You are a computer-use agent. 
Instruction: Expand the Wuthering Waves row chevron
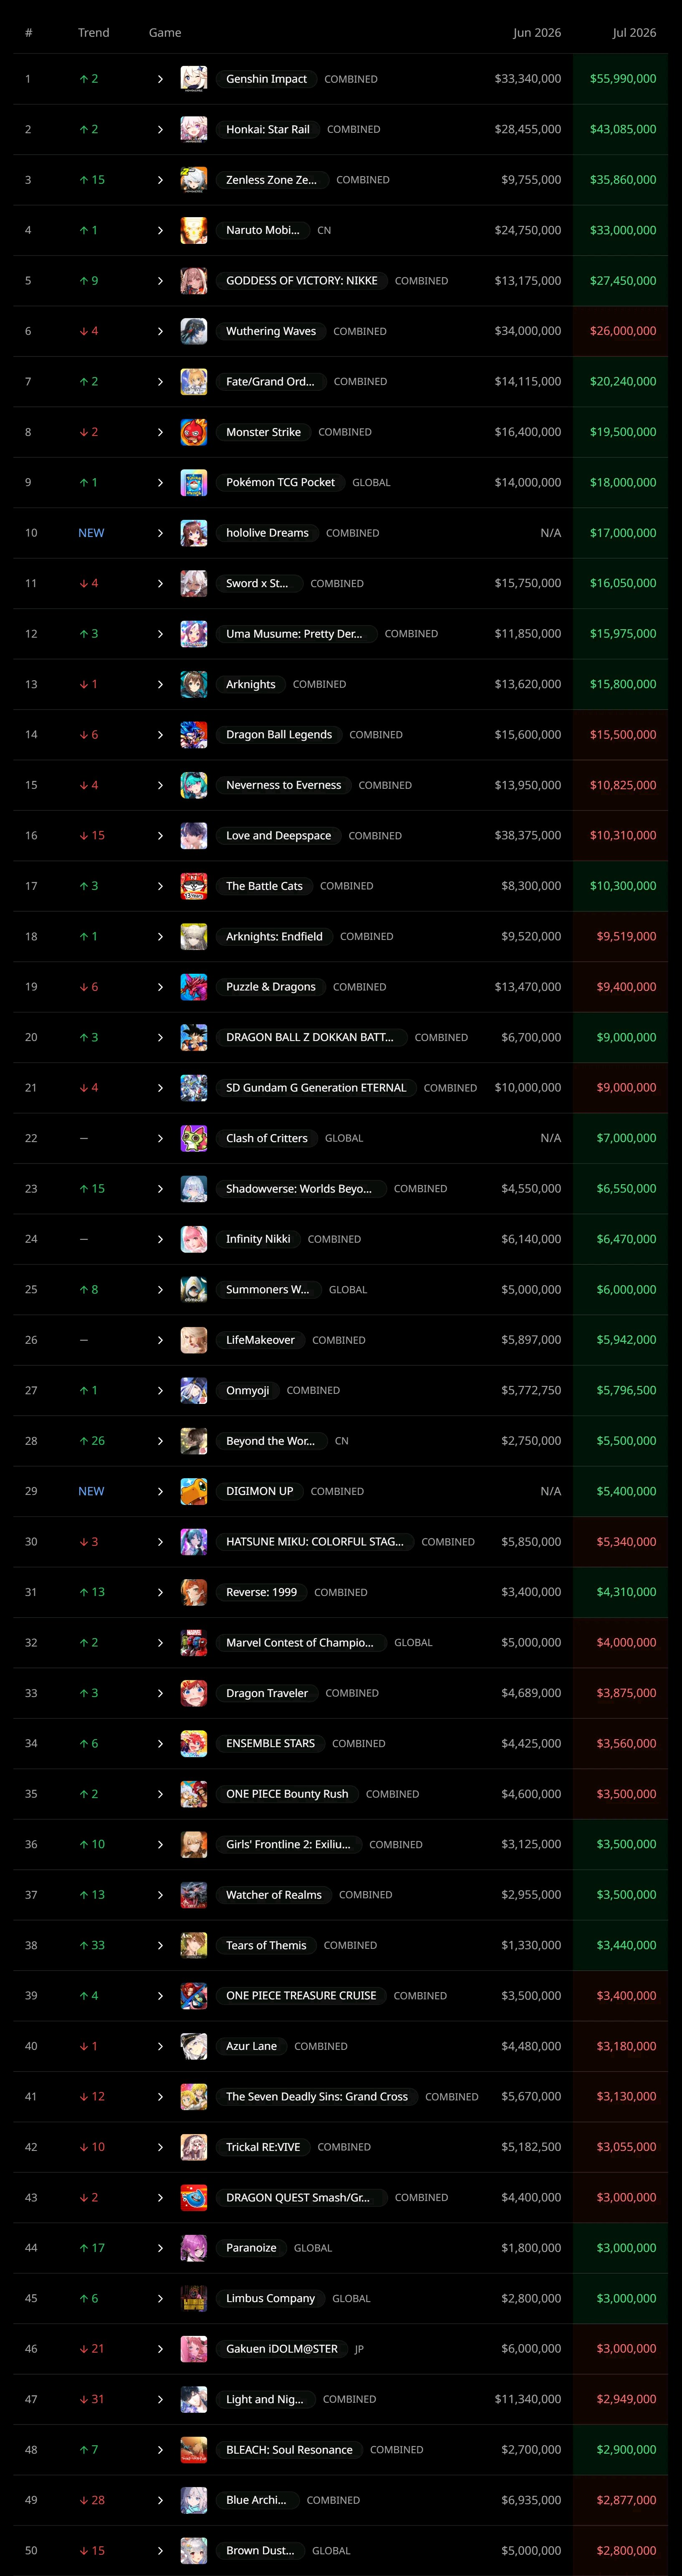pos(160,331)
